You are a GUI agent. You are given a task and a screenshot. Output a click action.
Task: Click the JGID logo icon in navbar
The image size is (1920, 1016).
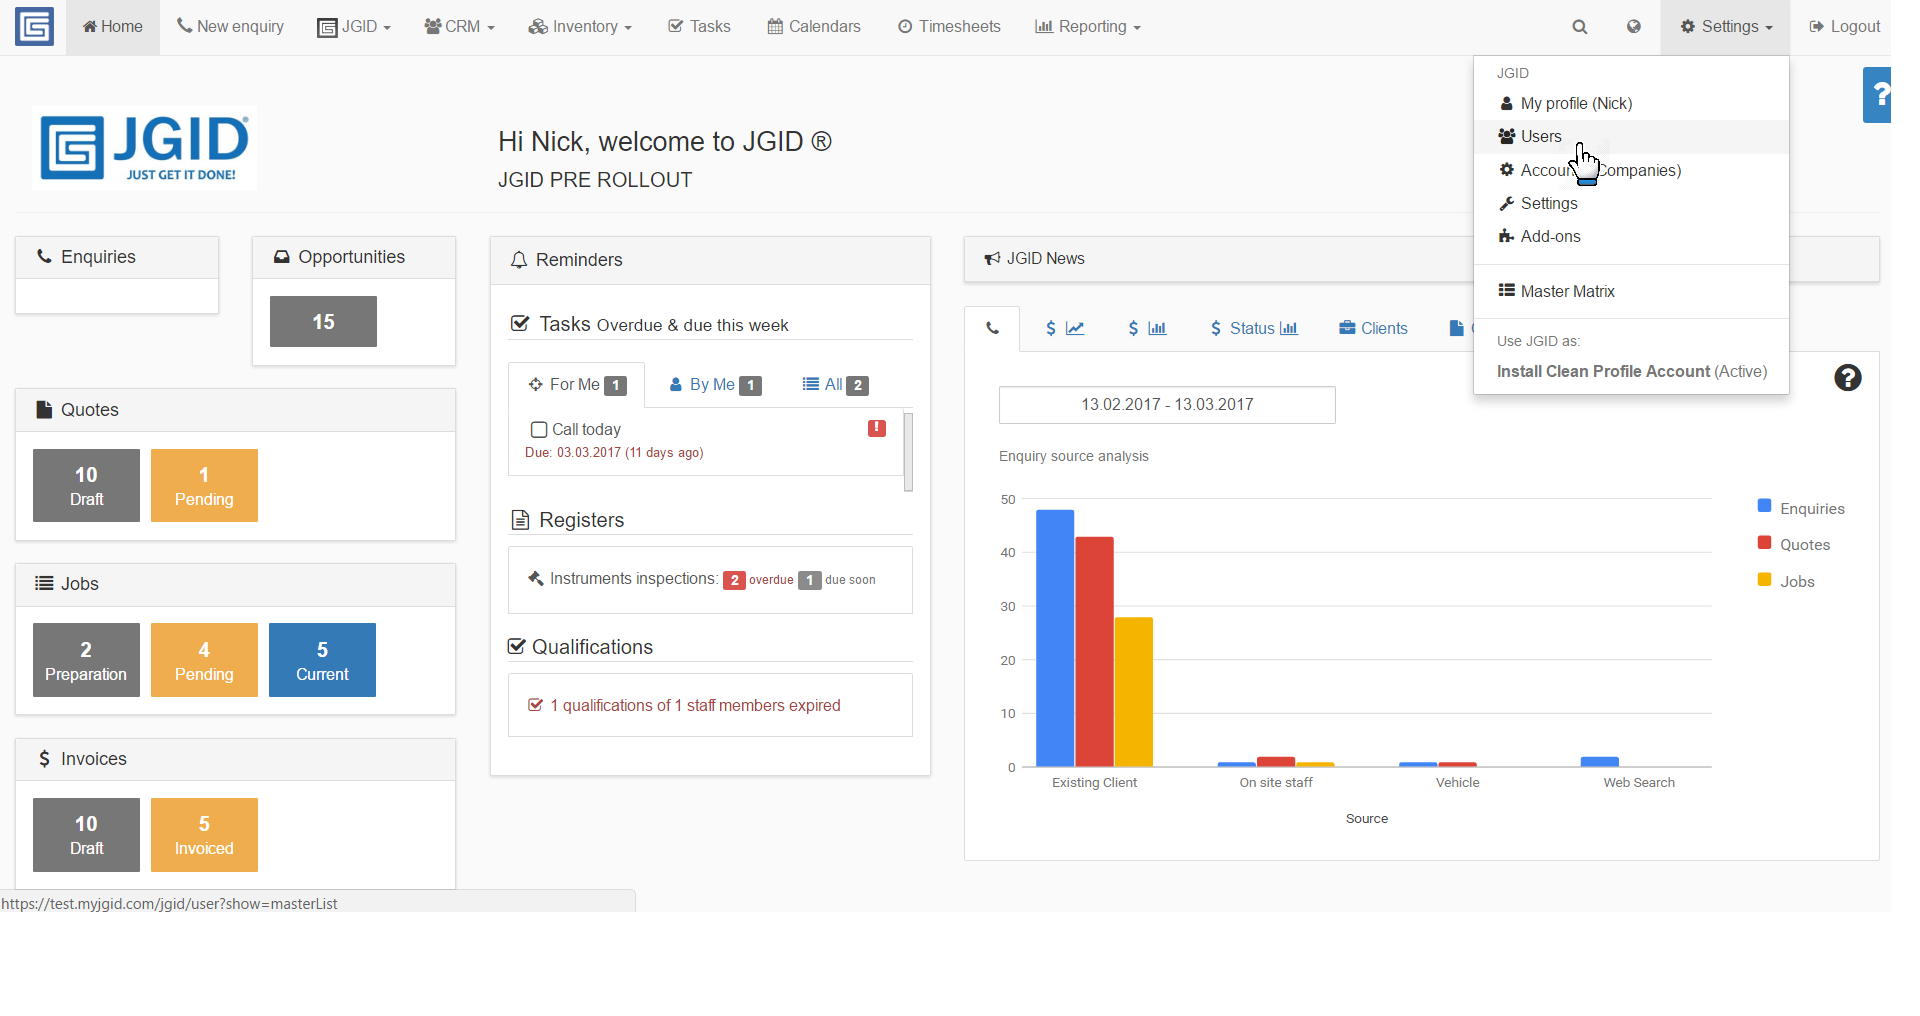tap(34, 27)
